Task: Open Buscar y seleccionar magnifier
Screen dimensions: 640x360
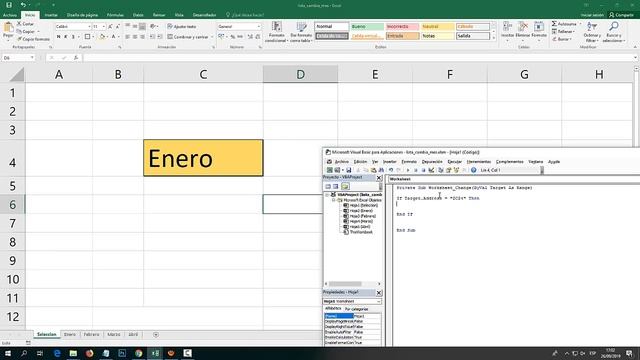Action: coord(613,32)
